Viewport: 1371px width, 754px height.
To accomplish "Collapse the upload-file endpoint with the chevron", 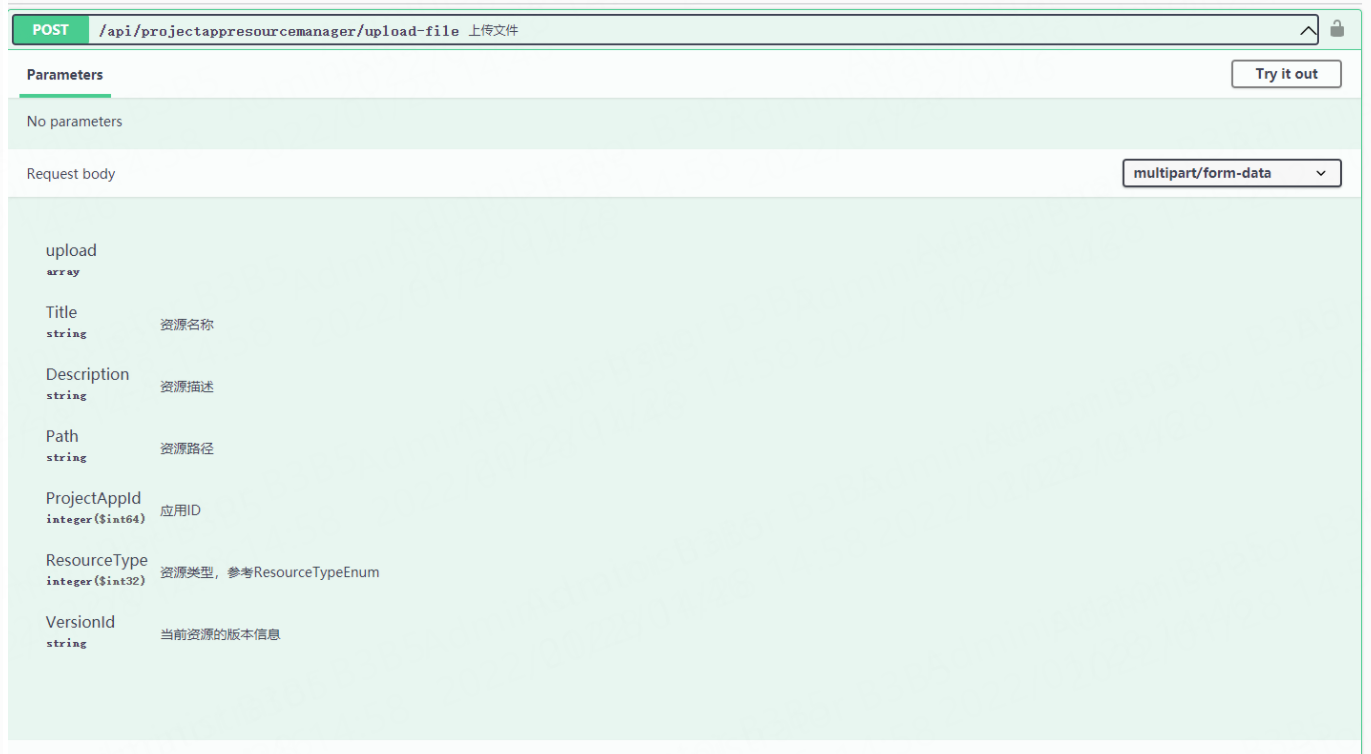I will (x=1309, y=29).
